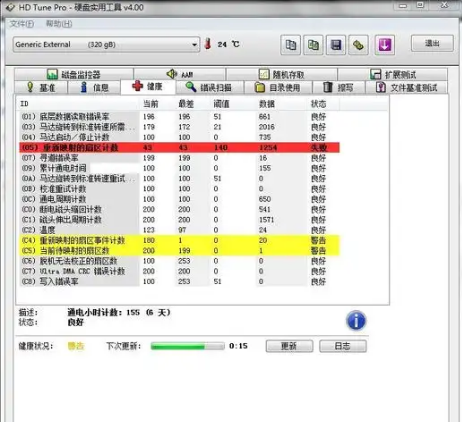Click the HD Tune Pro title bar icon
The image size is (462, 422).
click(x=10, y=7)
